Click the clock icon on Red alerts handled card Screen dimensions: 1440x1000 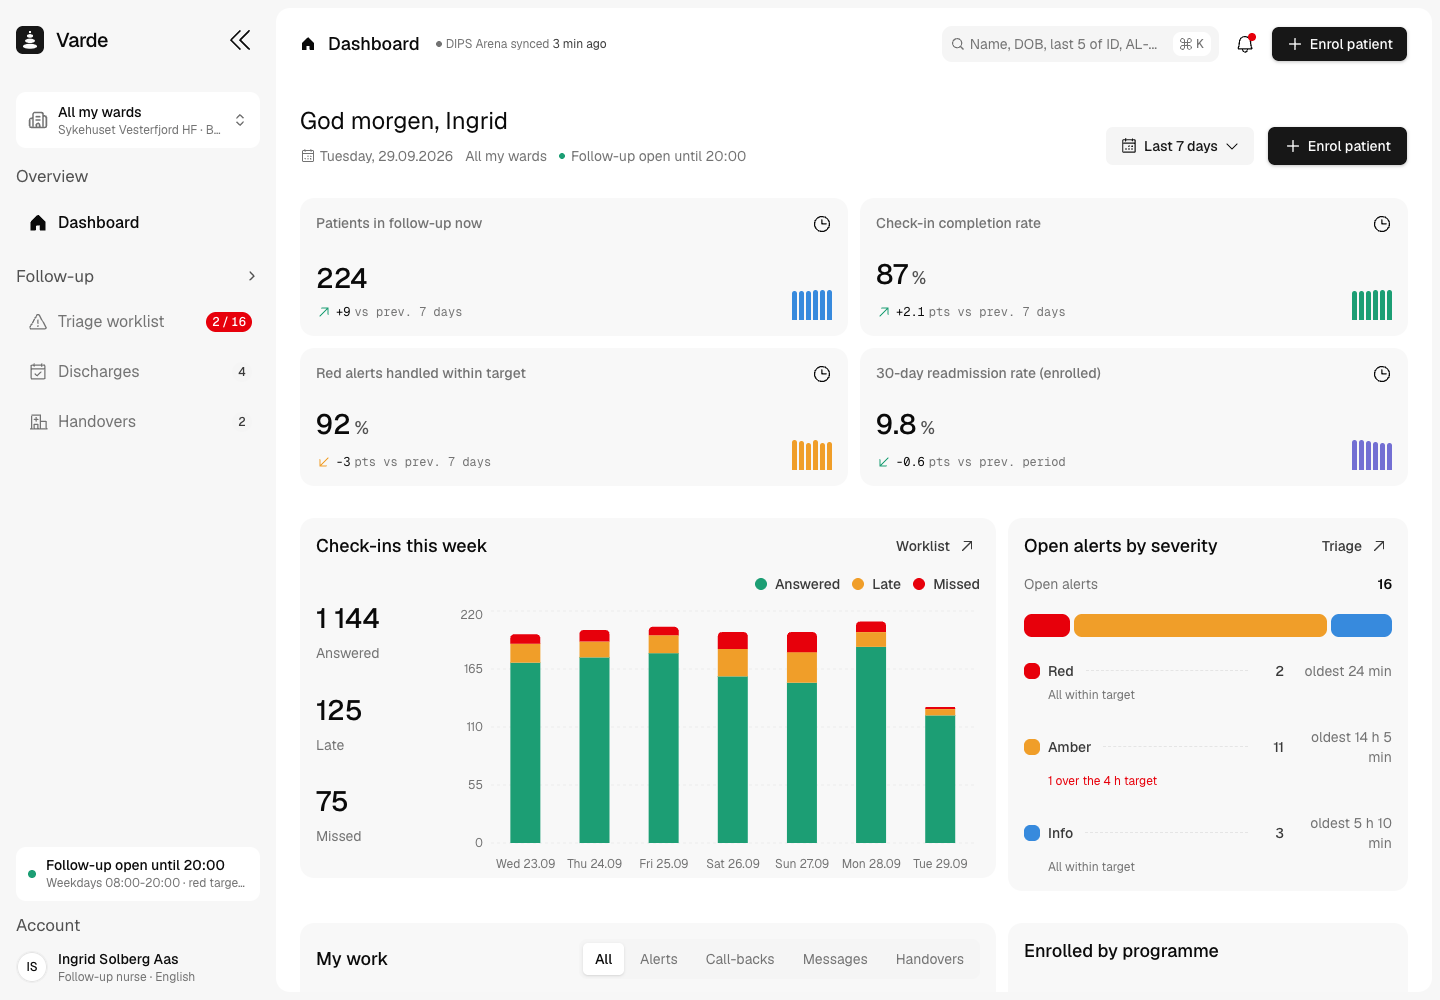coord(822,374)
